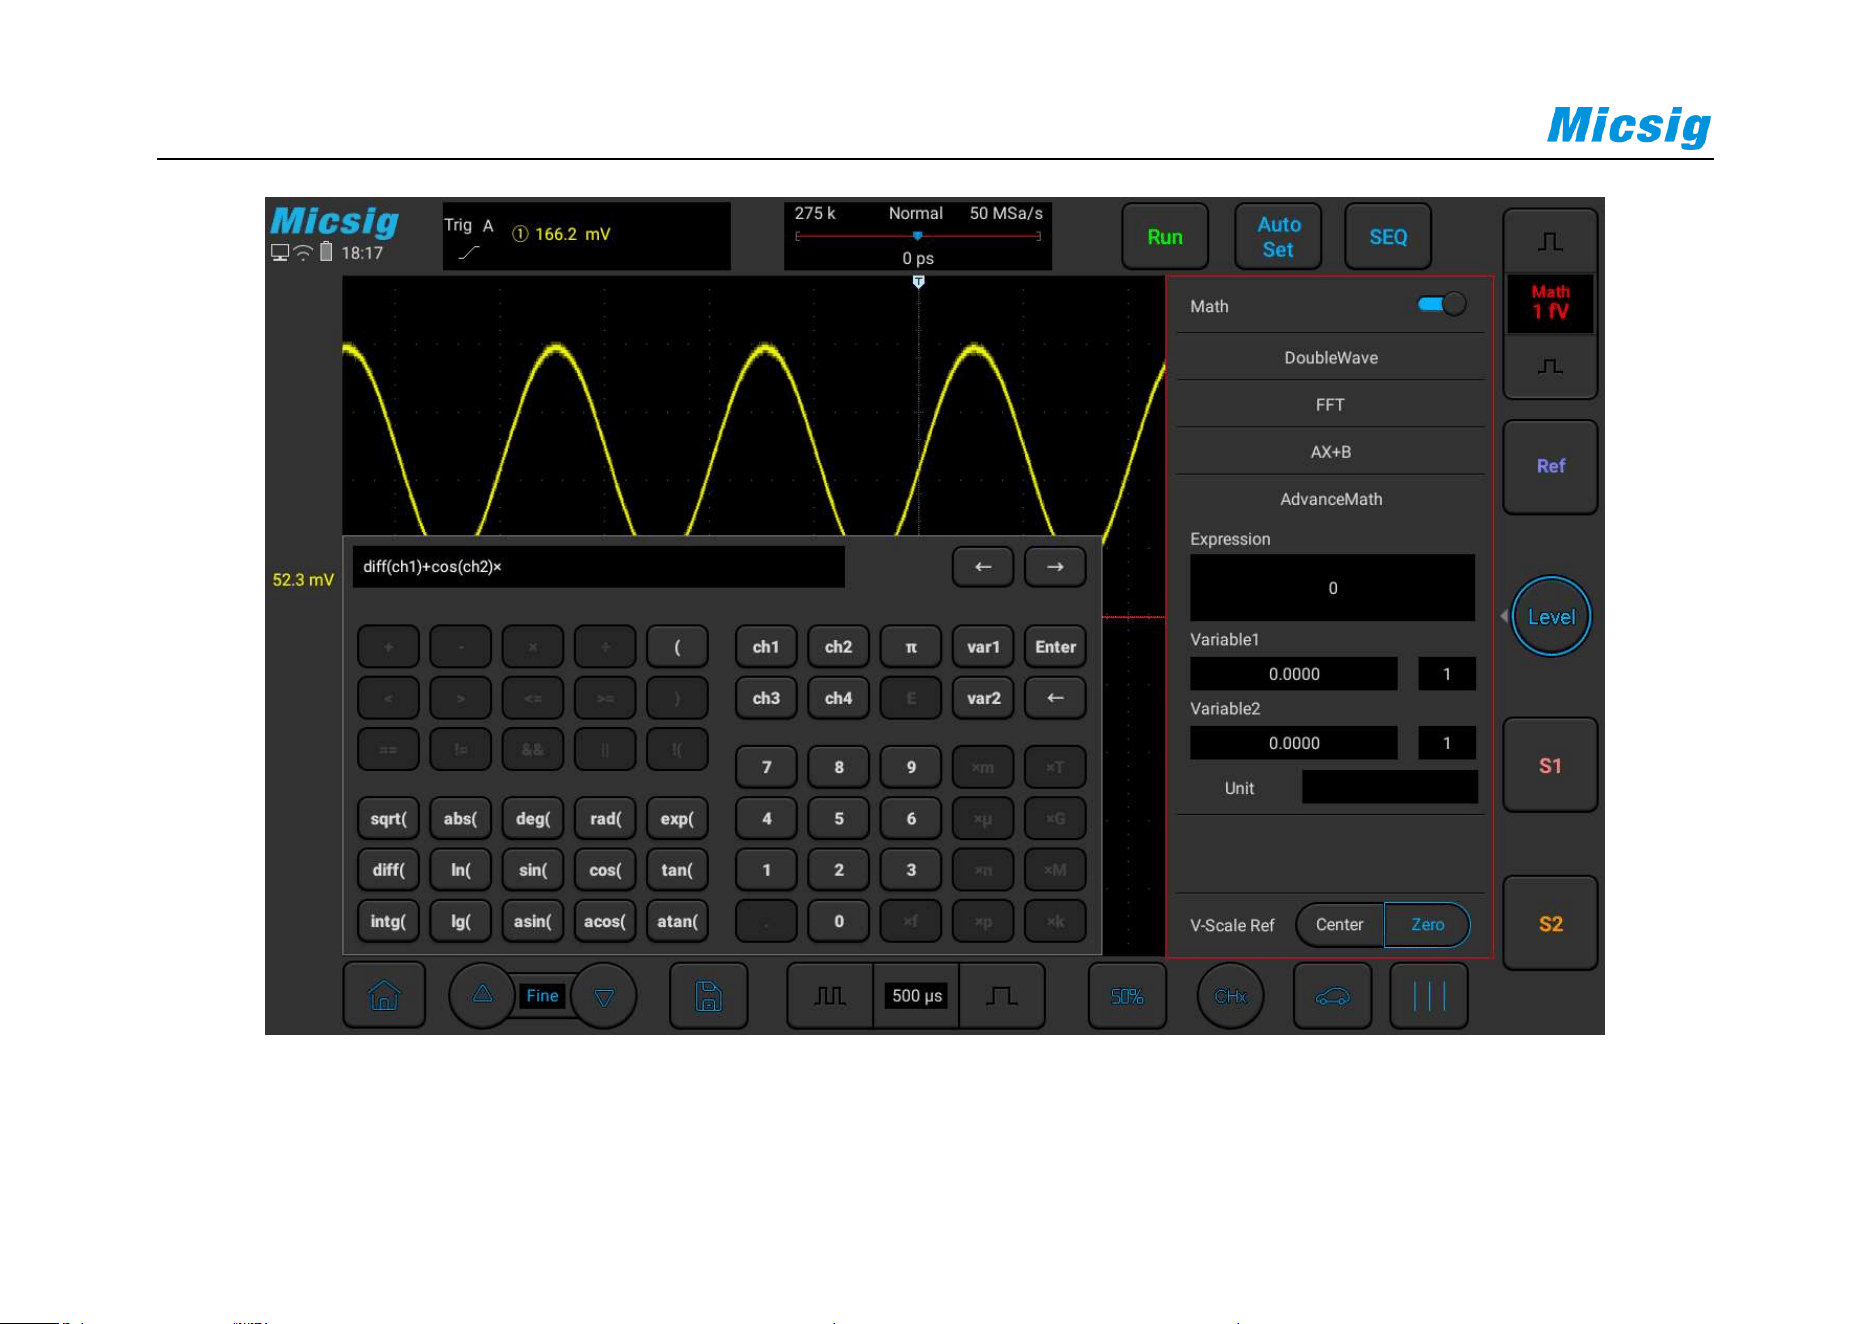Tap the lower pulse waveform button under Math
This screenshot has width=1872, height=1324.
[x=1550, y=367]
